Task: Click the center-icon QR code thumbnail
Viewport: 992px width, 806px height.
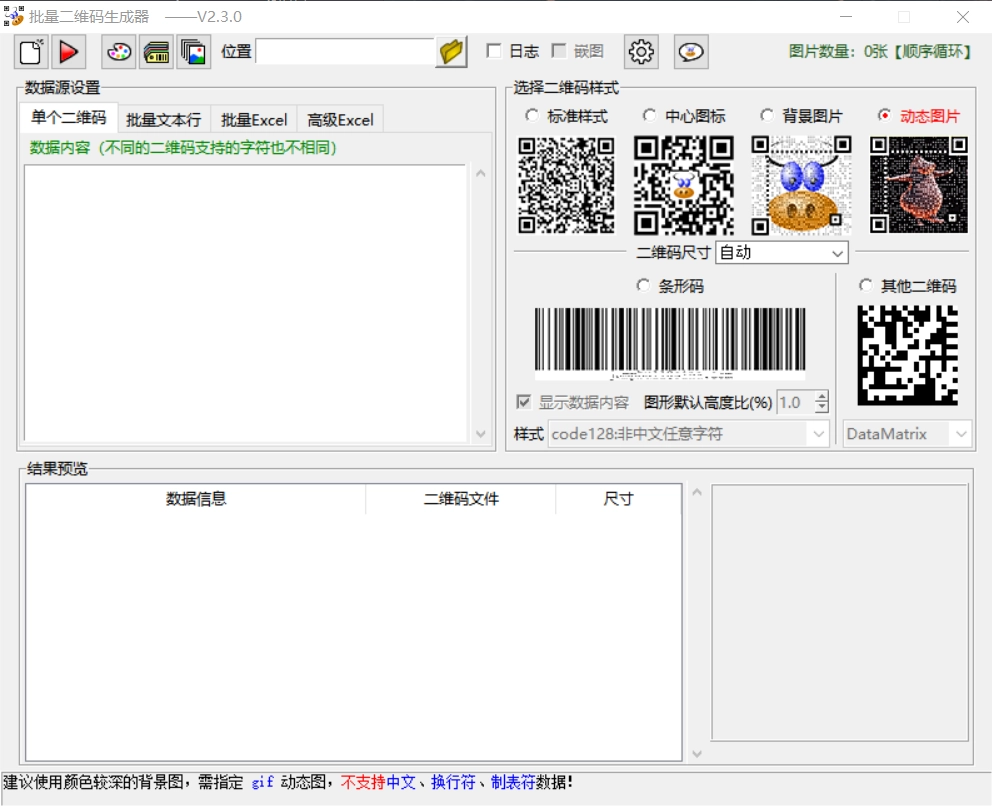Action: click(684, 185)
